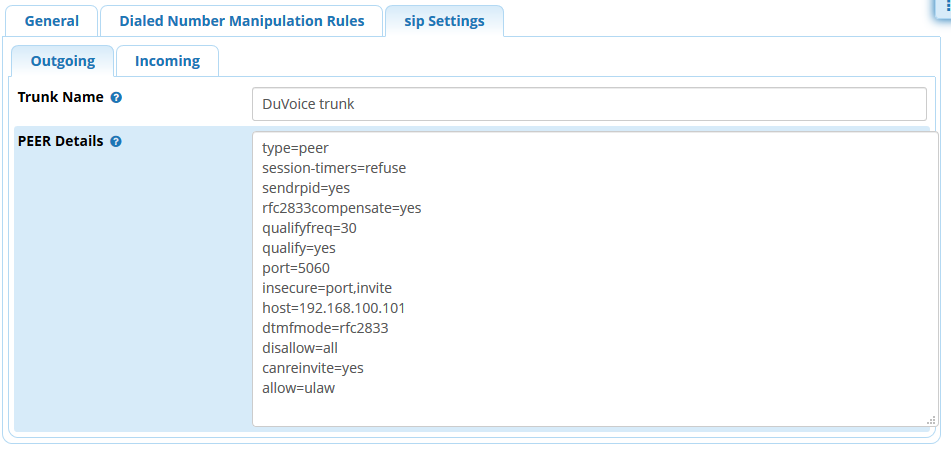Click the Trunk Name label text
Viewport: 951px width, 452px height.
[61, 98]
